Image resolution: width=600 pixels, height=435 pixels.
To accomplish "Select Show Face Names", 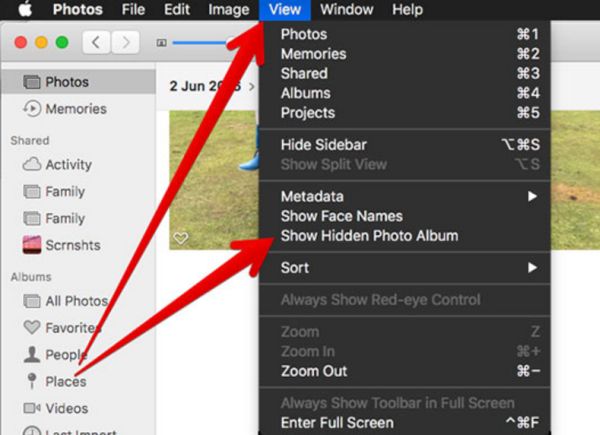I will click(x=405, y=216).
